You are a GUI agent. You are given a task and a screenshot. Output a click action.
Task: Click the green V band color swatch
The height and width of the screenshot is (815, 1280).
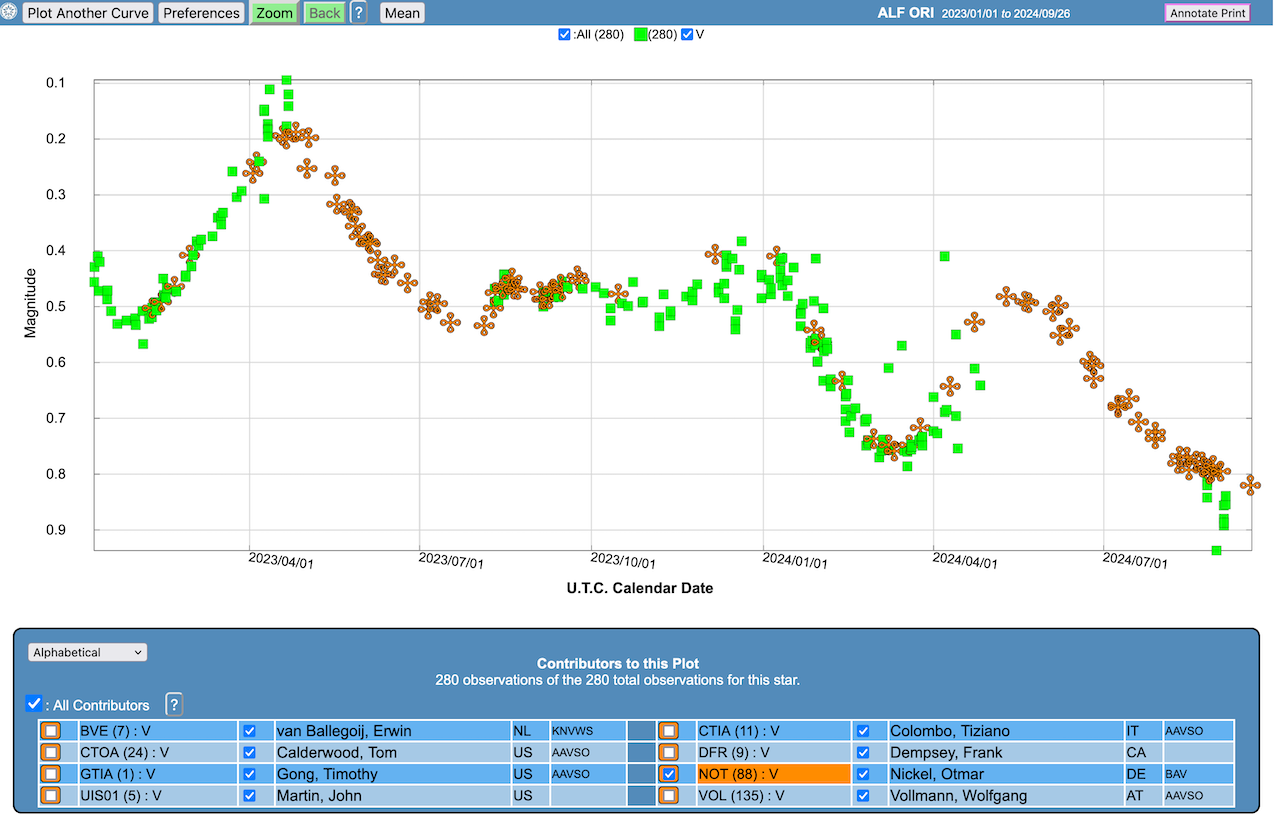(x=640, y=35)
